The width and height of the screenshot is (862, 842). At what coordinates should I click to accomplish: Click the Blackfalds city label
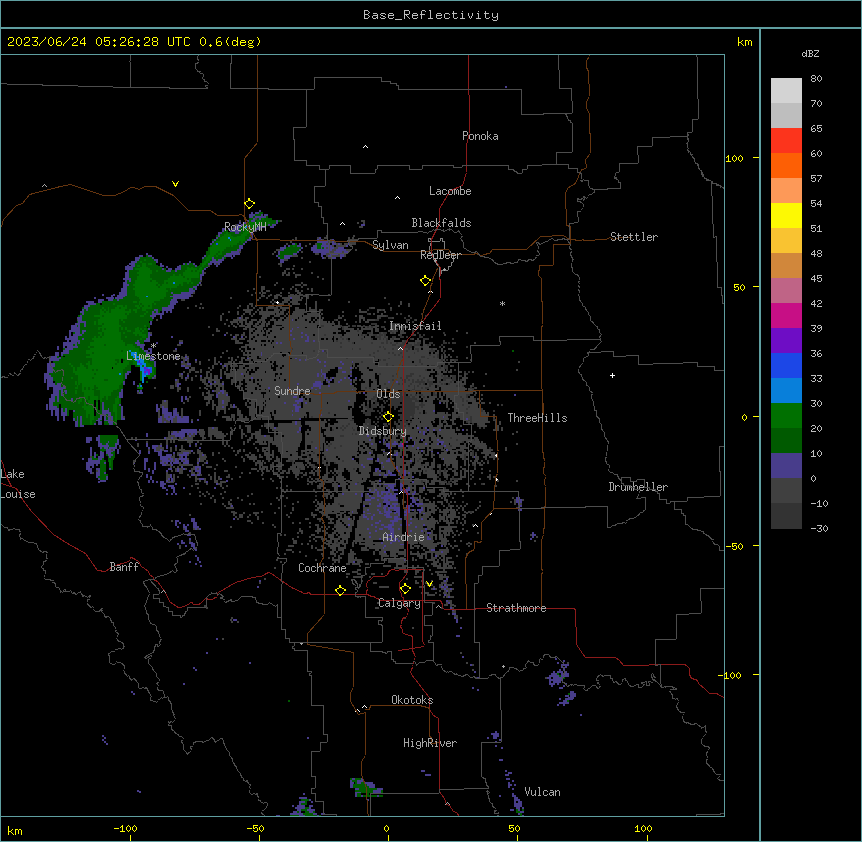pyautogui.click(x=441, y=223)
